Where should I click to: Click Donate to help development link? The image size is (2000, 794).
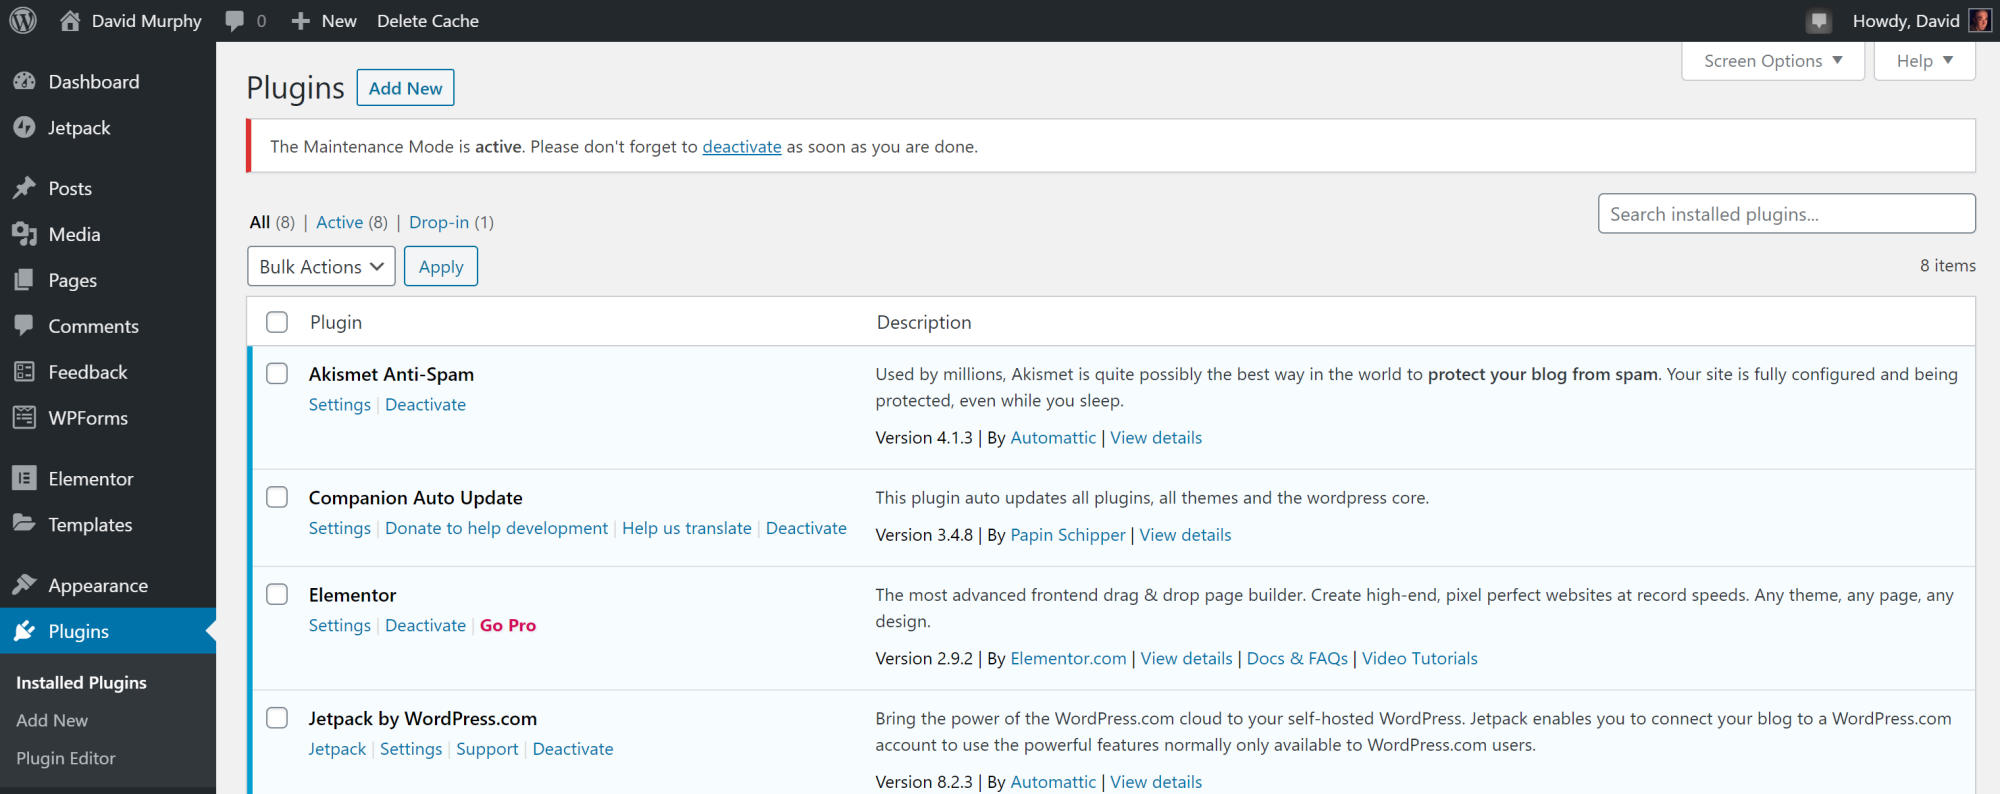click(496, 528)
